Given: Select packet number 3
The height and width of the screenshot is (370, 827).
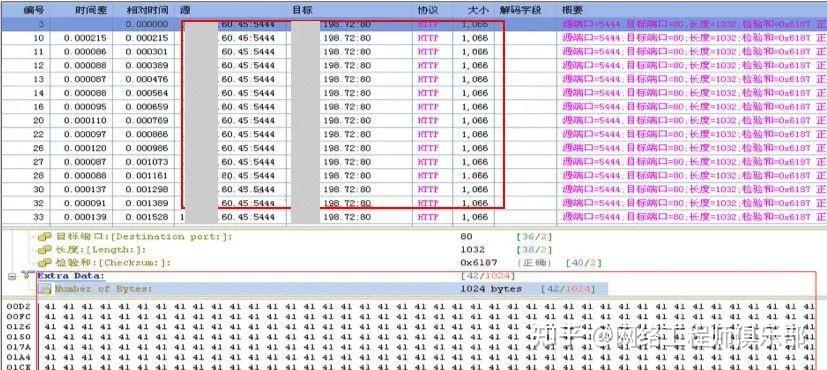Looking at the screenshot, I should pos(414,24).
